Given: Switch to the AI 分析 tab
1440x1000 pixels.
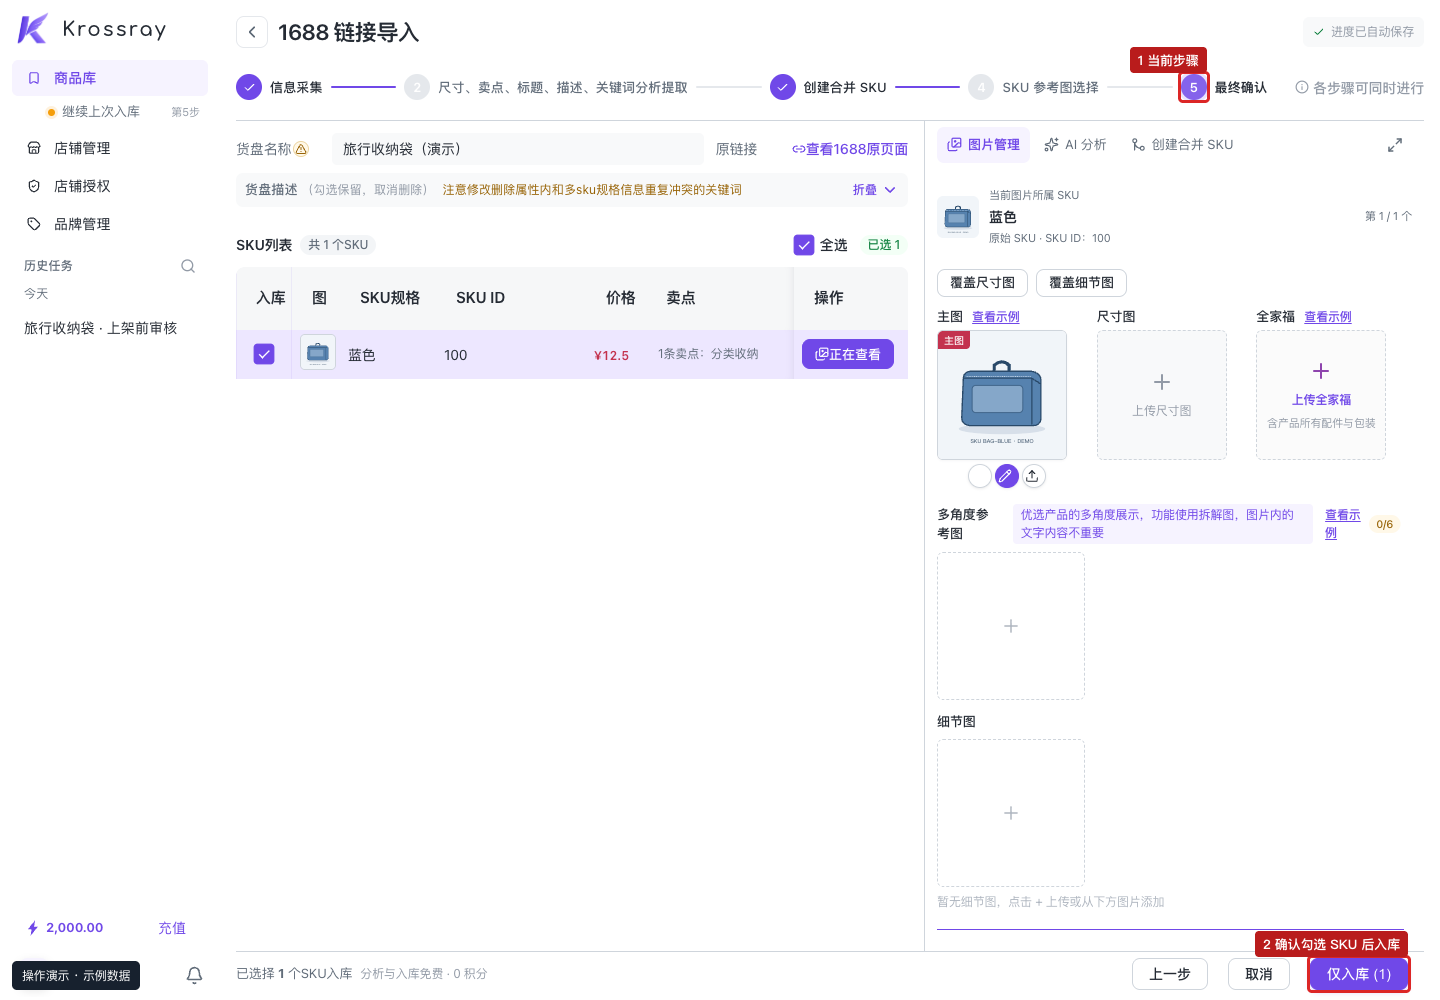Looking at the screenshot, I should (x=1075, y=145).
